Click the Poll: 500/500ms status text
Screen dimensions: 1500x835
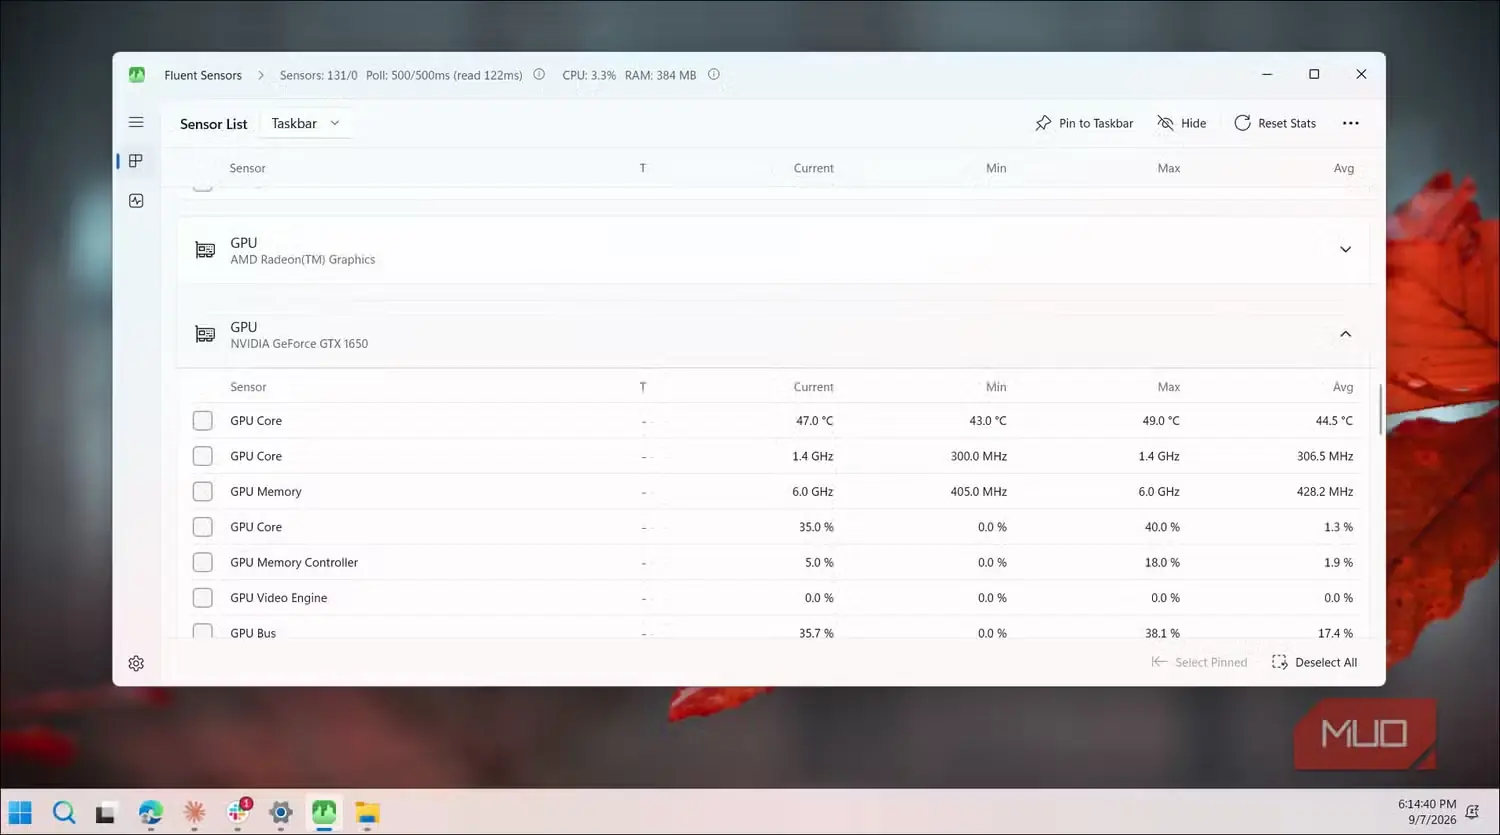[x=444, y=75]
